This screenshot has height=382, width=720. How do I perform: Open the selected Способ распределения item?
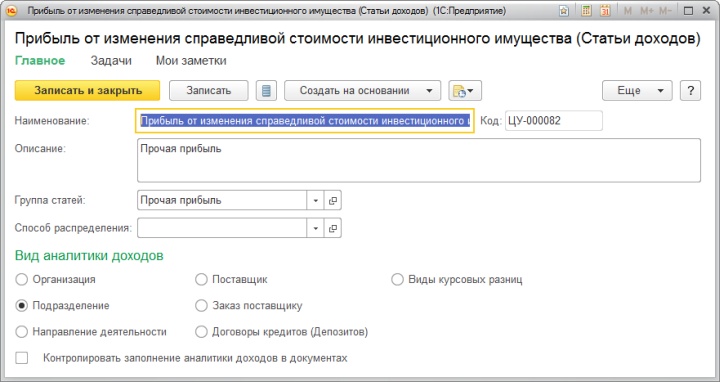[333, 228]
